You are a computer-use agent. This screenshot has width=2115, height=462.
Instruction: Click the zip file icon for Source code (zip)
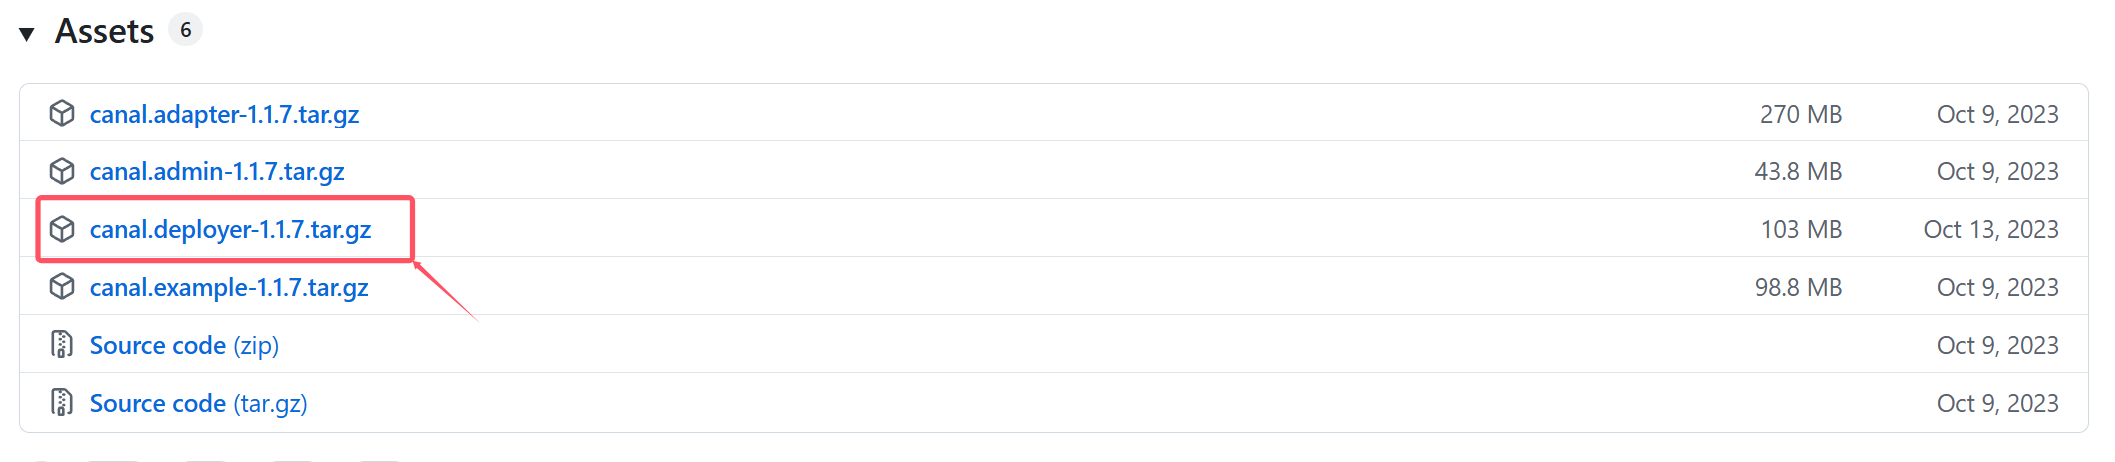[x=62, y=345]
